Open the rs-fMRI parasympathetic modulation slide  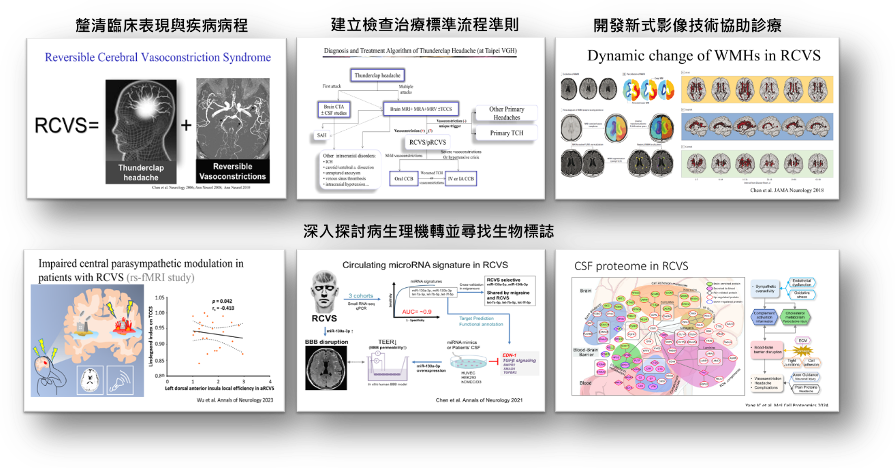point(154,330)
